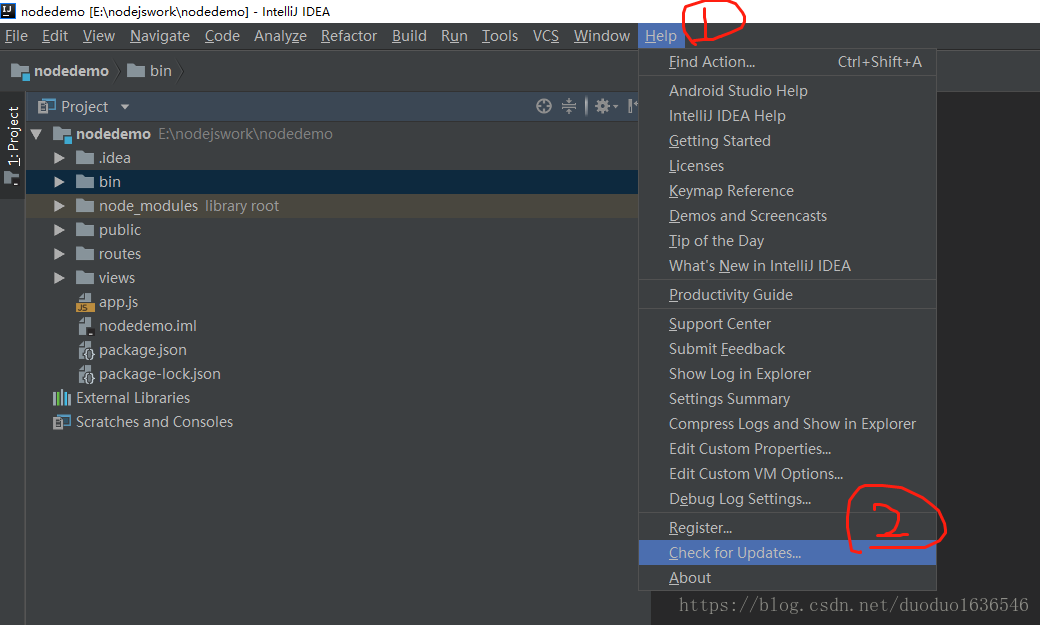Choose Edit Custom Properties...
Image resolution: width=1040 pixels, height=625 pixels.
tap(787, 449)
